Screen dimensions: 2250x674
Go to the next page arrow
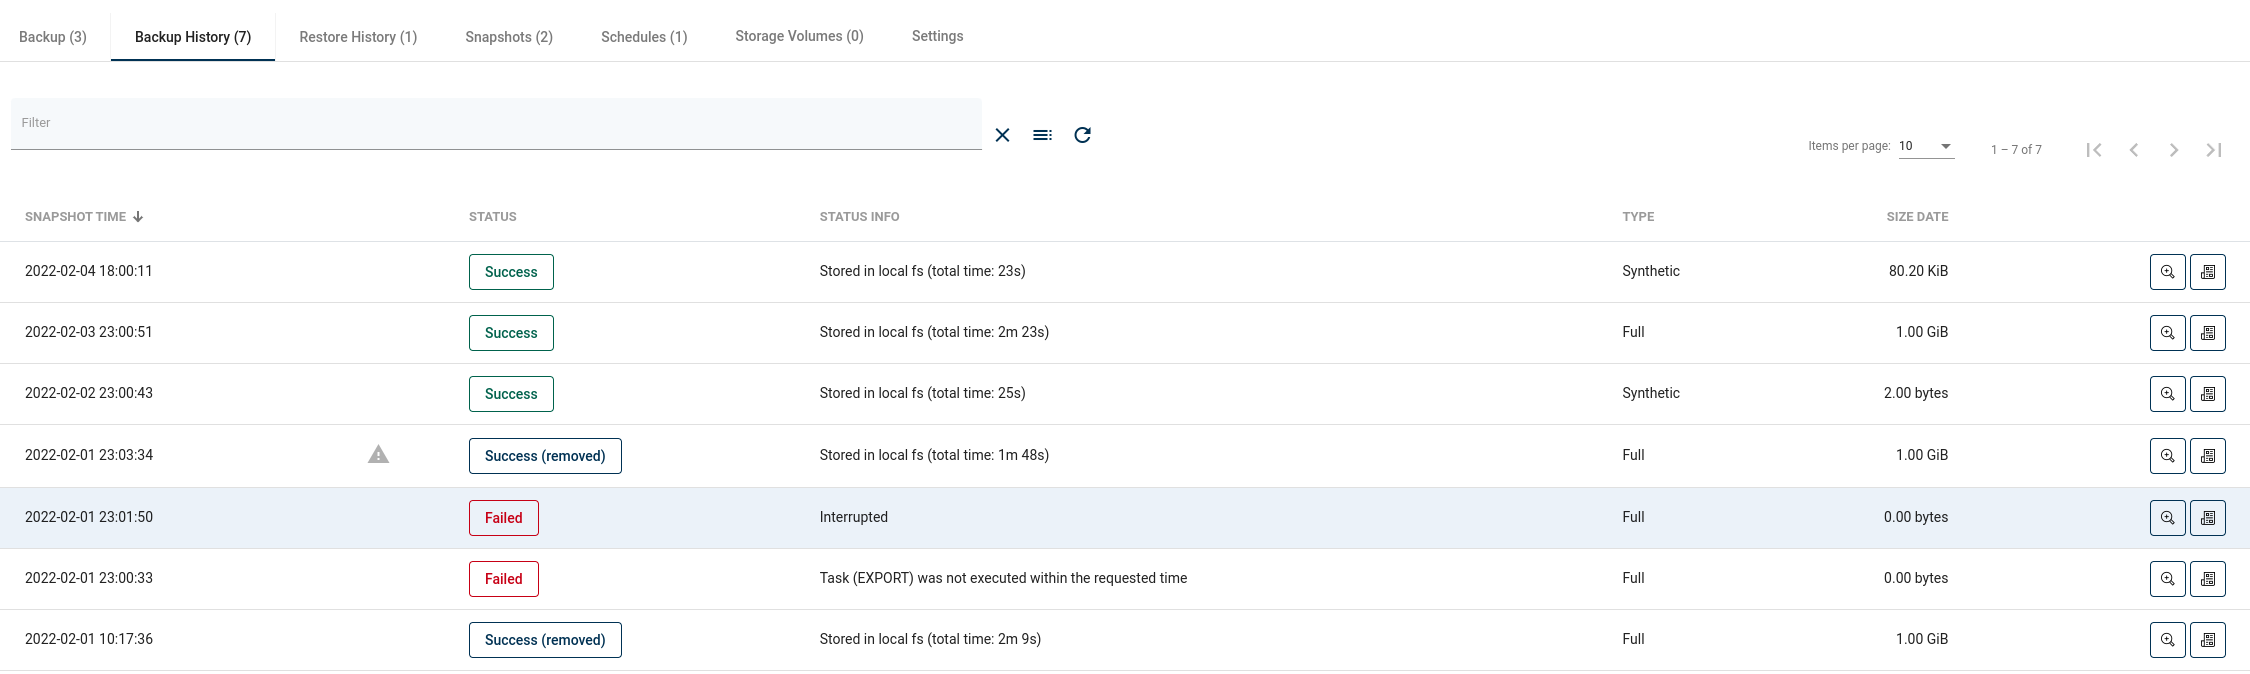(2173, 150)
